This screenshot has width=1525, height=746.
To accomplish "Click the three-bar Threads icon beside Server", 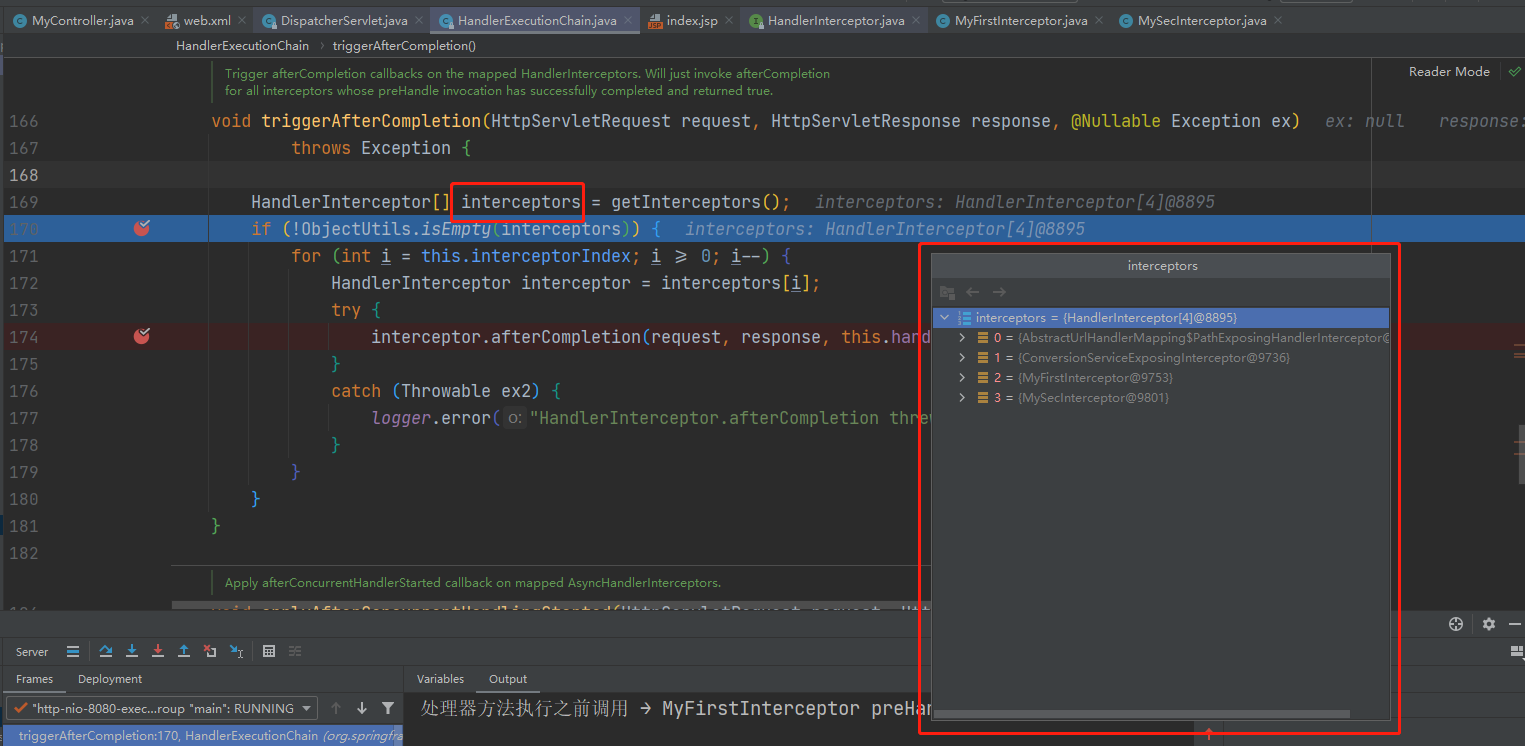I will pos(73,651).
